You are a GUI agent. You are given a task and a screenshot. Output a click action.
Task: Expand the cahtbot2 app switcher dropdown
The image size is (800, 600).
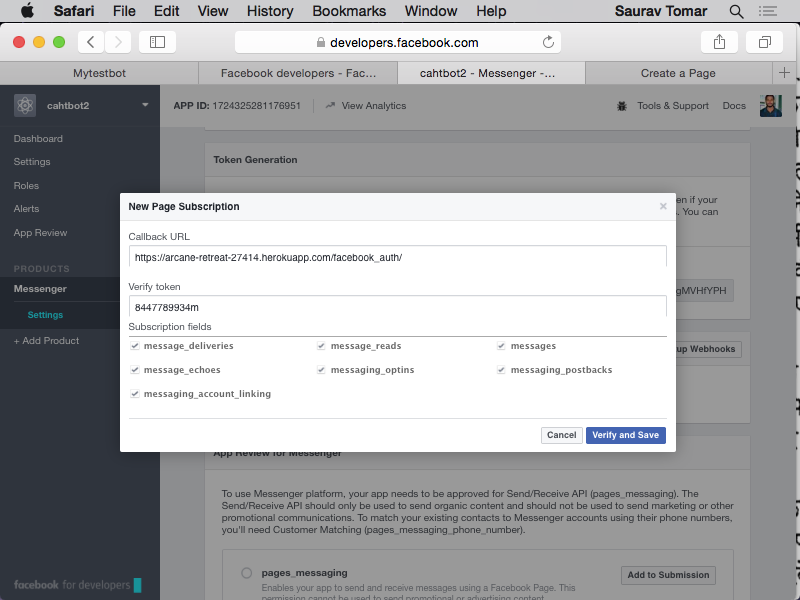click(x=145, y=105)
